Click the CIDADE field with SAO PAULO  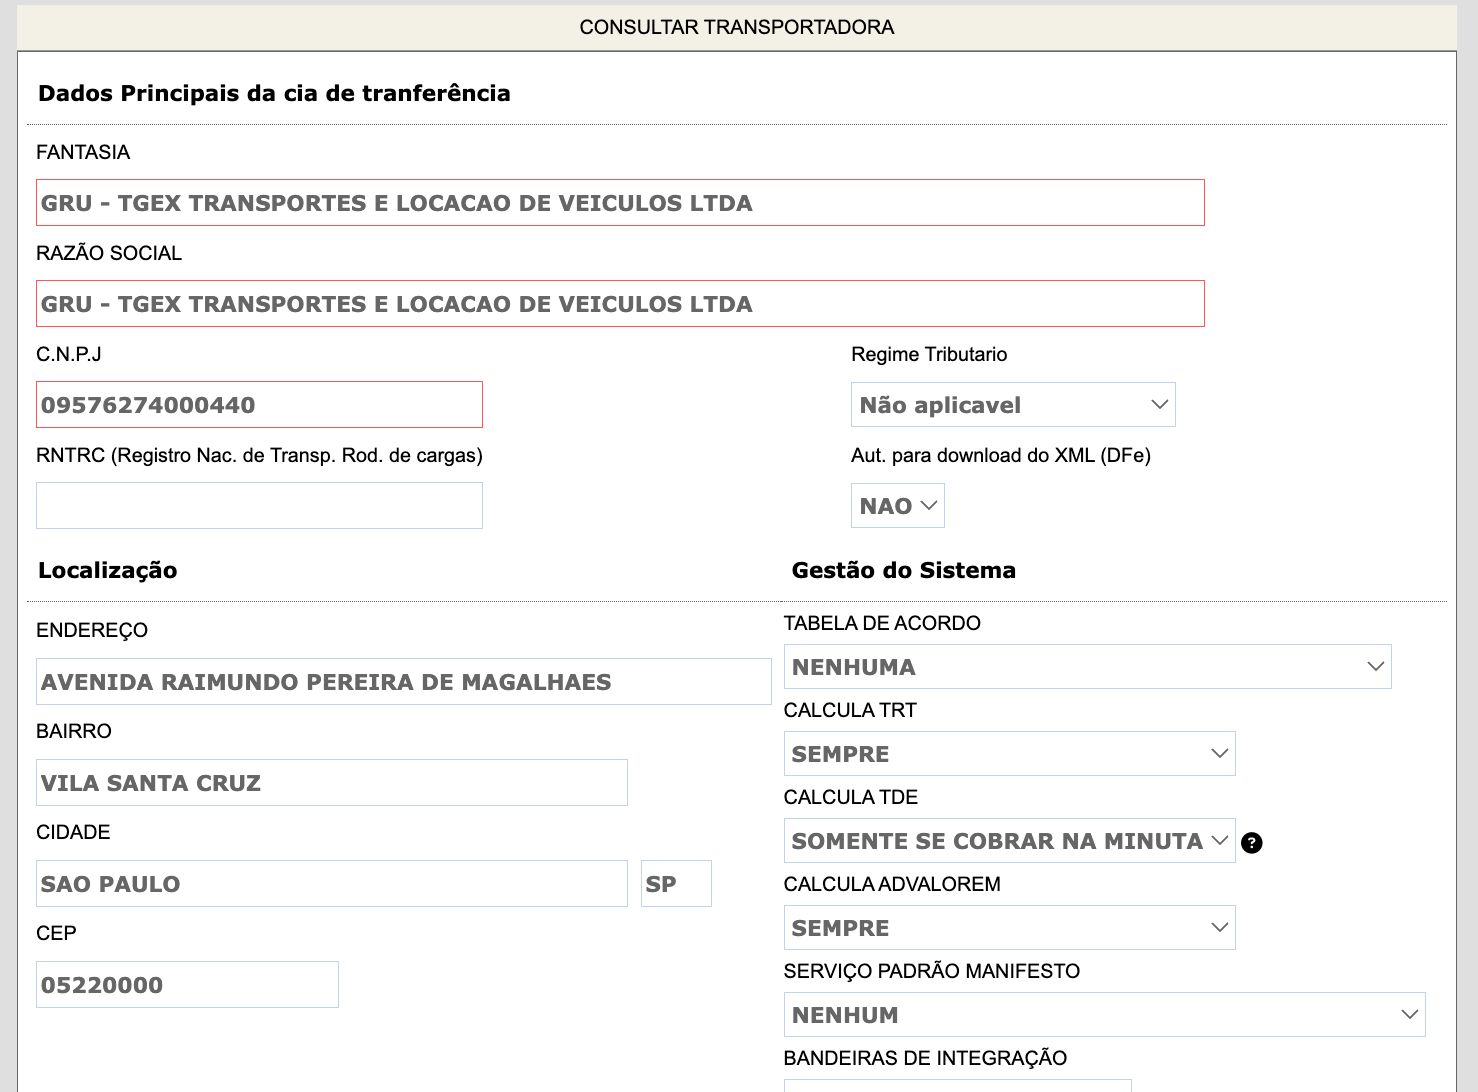click(x=331, y=884)
